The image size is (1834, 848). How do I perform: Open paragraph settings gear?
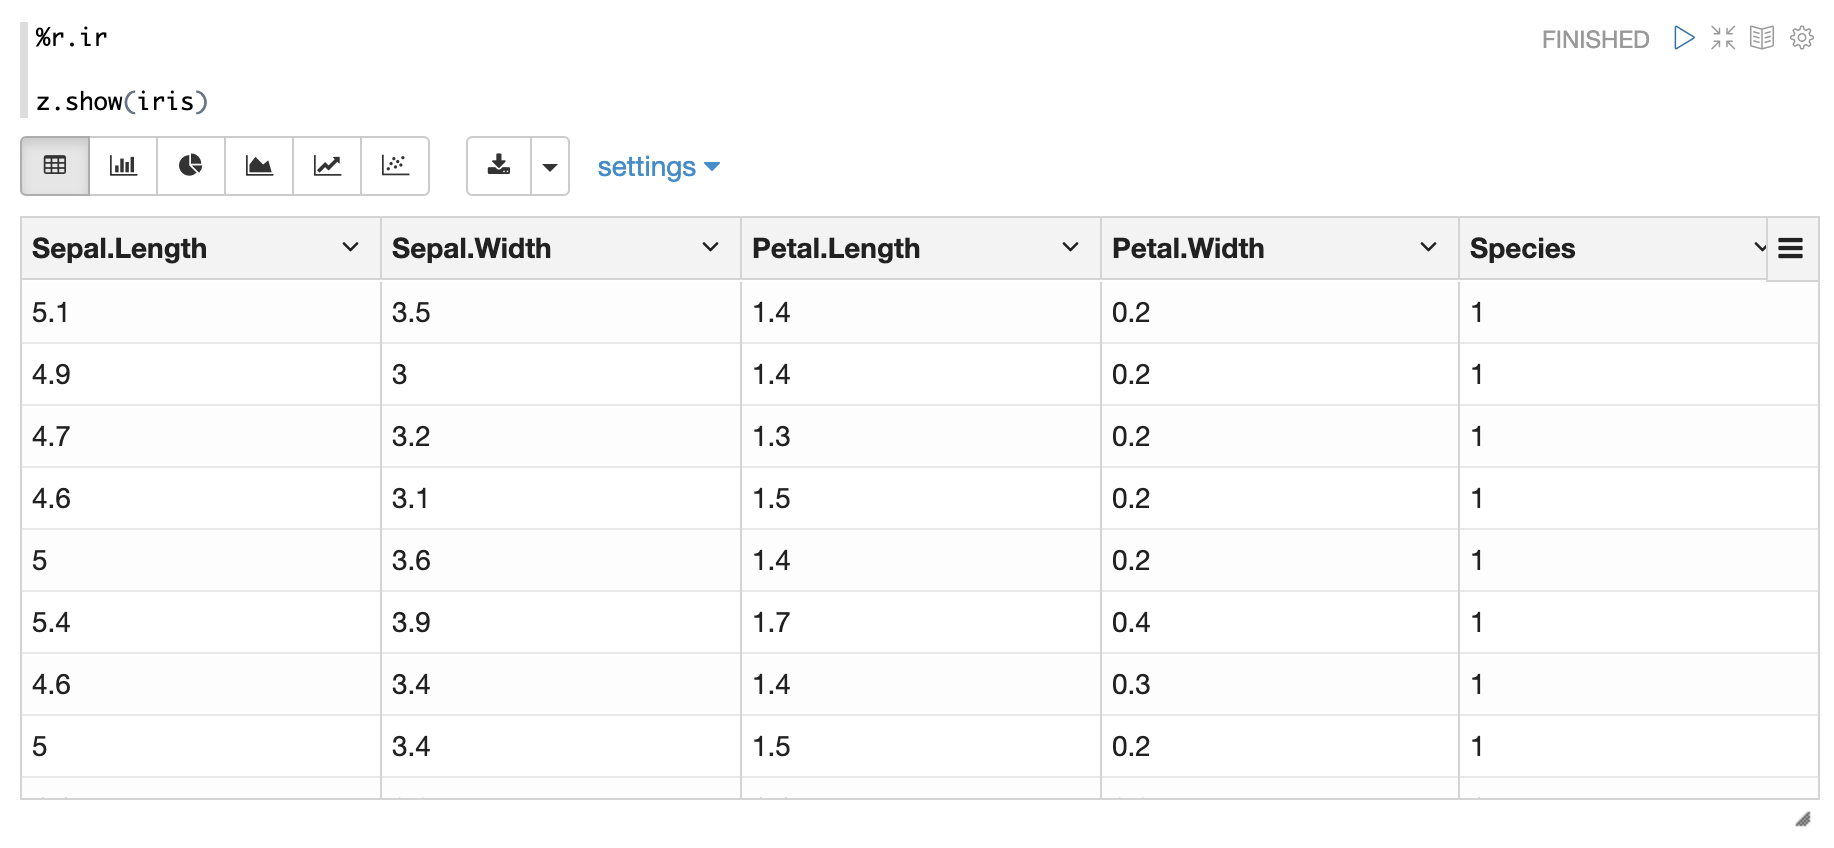[x=1802, y=38]
